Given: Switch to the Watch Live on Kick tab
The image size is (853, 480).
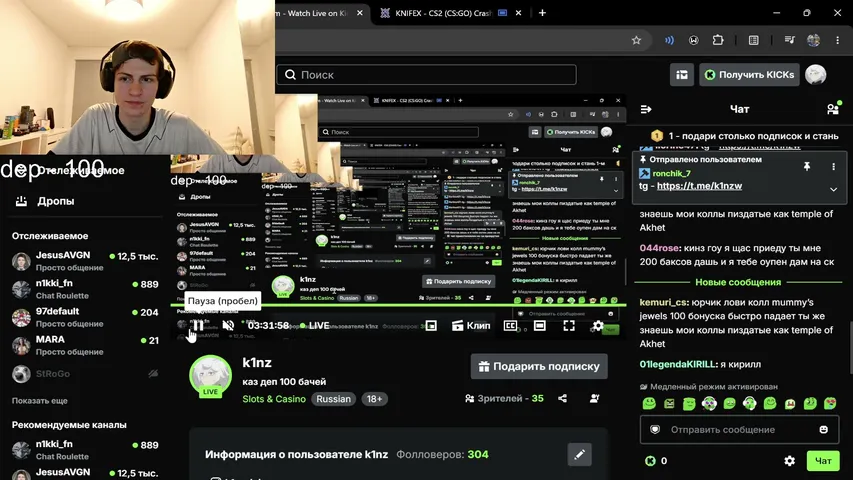Looking at the screenshot, I should pyautogui.click(x=320, y=13).
